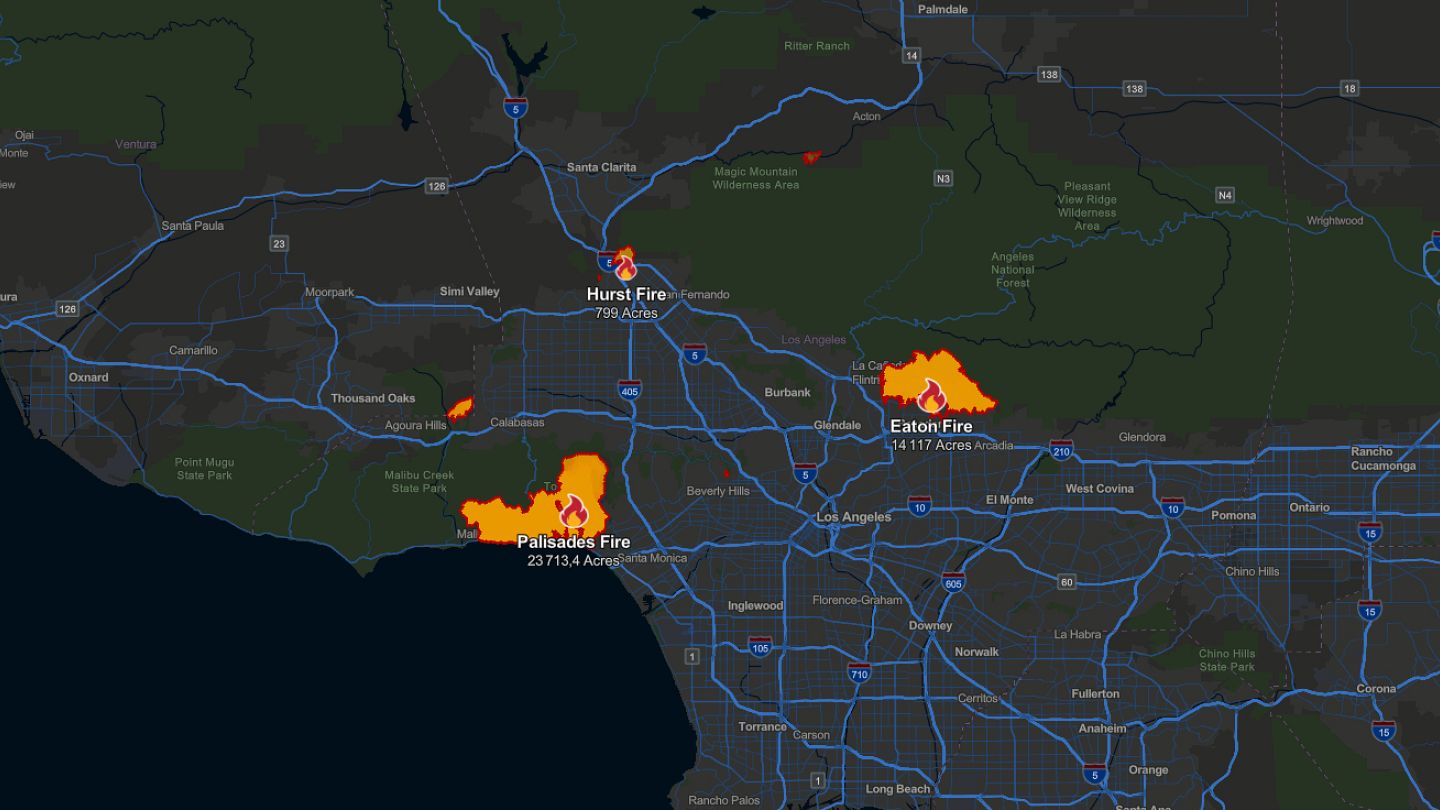Click the small fire perimeter near Agoura Hills
Viewport: 1440px width, 810px height.
pos(460,408)
